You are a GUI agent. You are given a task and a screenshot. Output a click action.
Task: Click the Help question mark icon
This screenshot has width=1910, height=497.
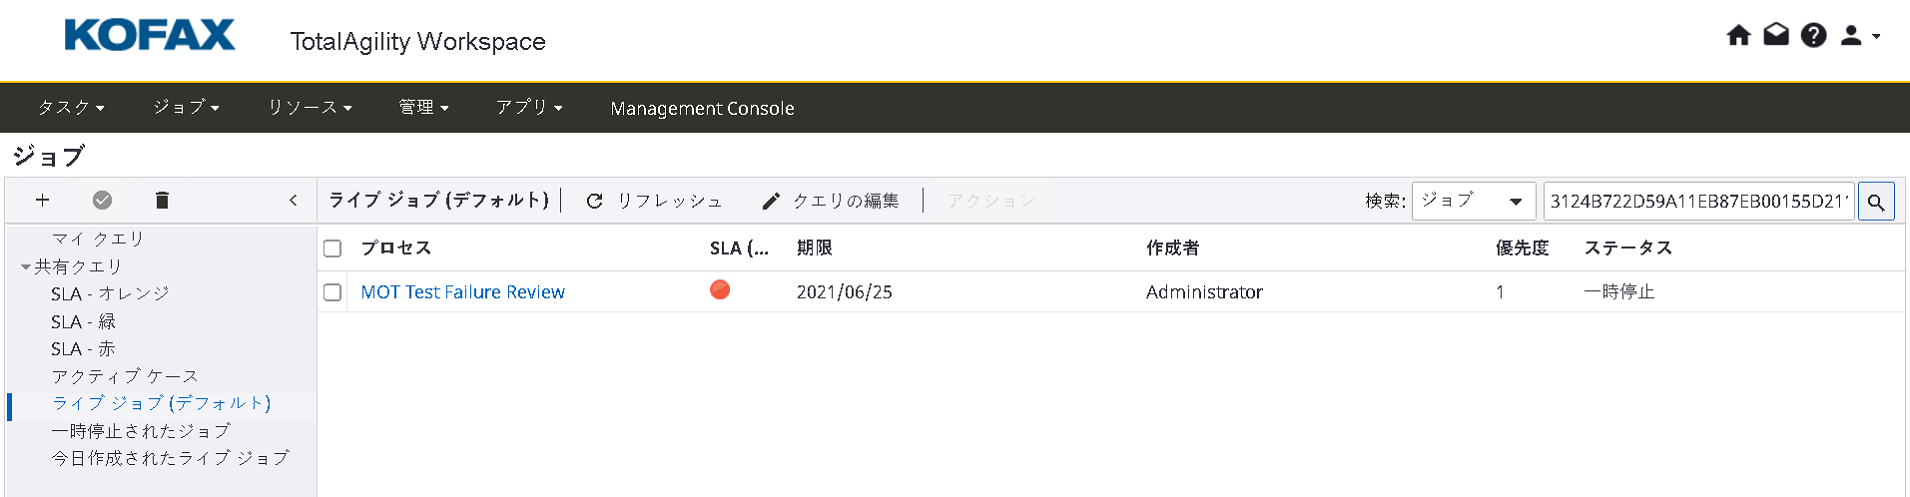tap(1813, 36)
